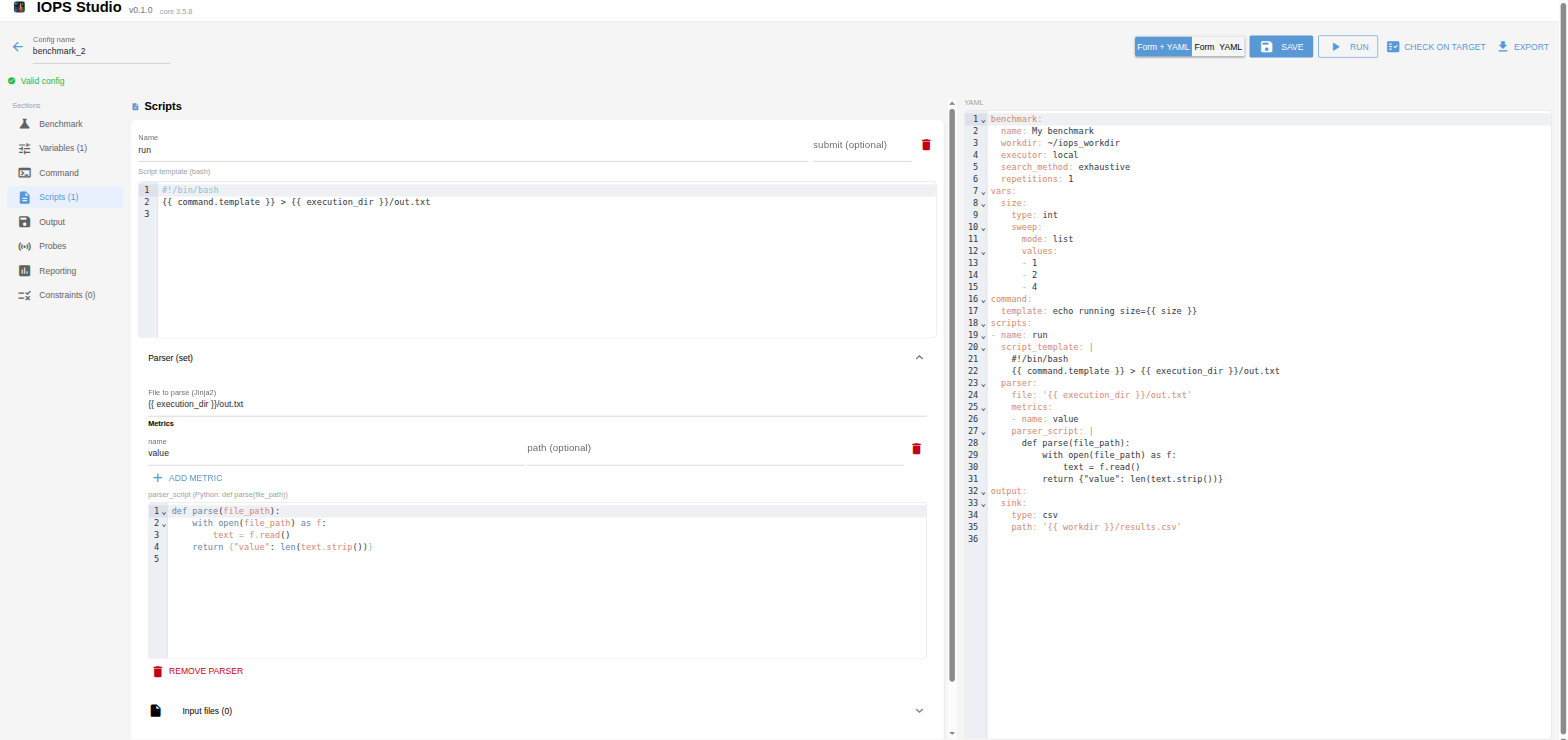The image size is (1568, 740).
Task: Click the form panel vertical scrollbar
Action: tap(952, 395)
